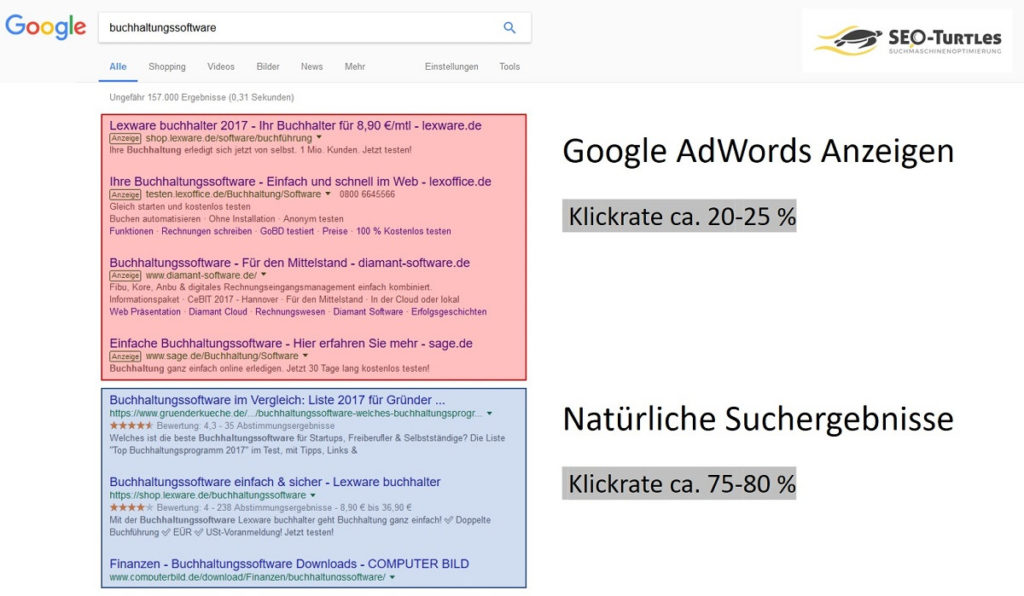Viewport: 1024px width, 596px height.
Task: Expand arrow next to shop.lexware.de/buchhaltungssoftware
Action: [313, 495]
